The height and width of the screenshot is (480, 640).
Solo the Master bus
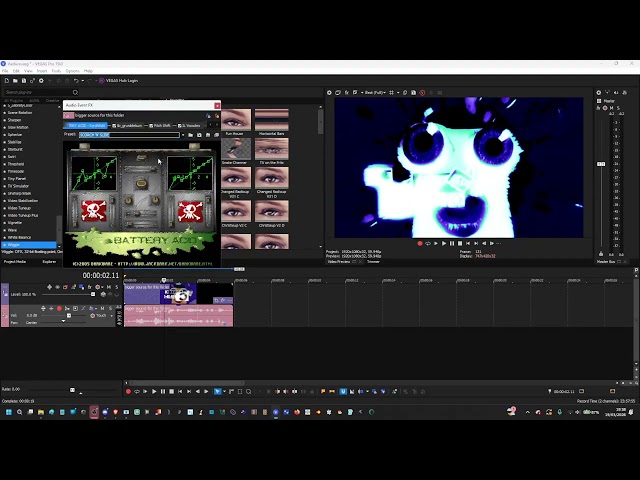[x=618, y=108]
